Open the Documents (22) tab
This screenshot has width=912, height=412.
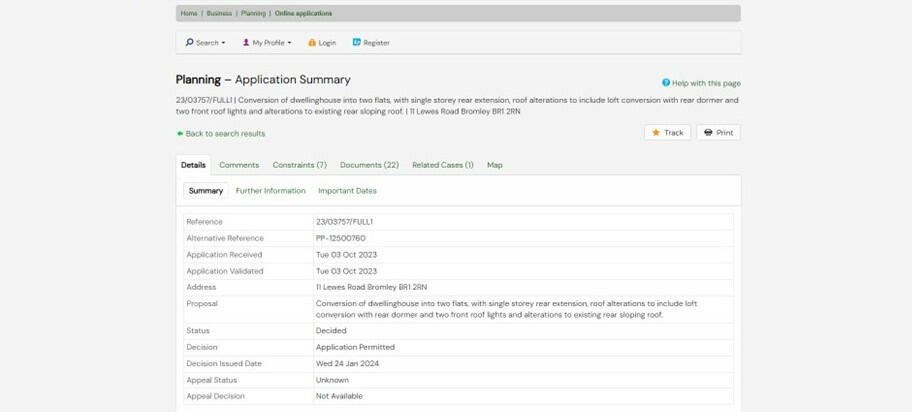pyautogui.click(x=369, y=165)
